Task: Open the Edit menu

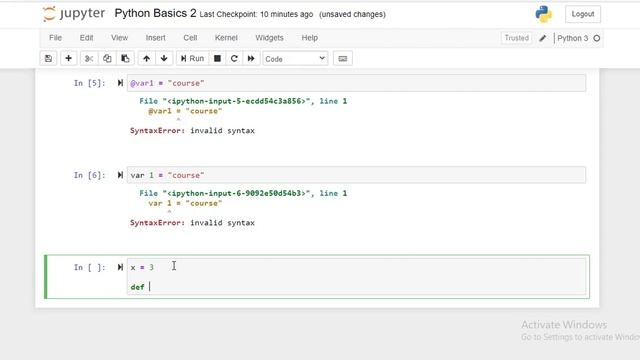Action: click(x=87, y=38)
